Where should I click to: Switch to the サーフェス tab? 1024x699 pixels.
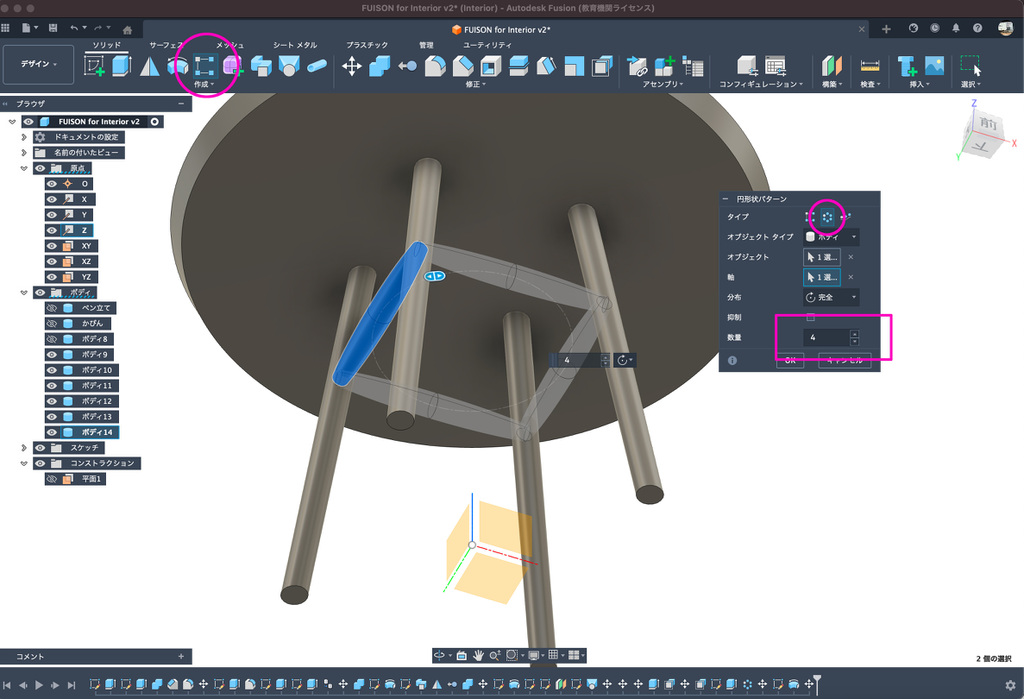coord(166,45)
